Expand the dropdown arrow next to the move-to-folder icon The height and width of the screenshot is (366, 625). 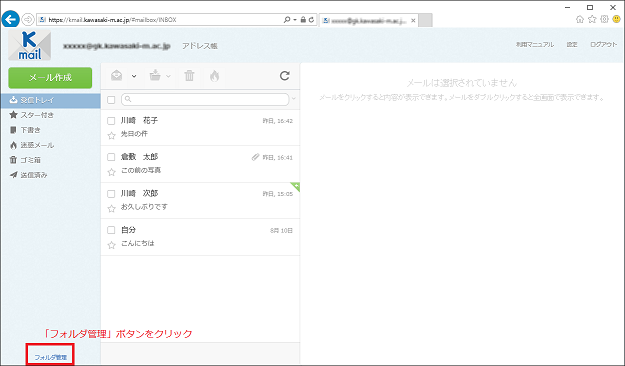pos(168,76)
